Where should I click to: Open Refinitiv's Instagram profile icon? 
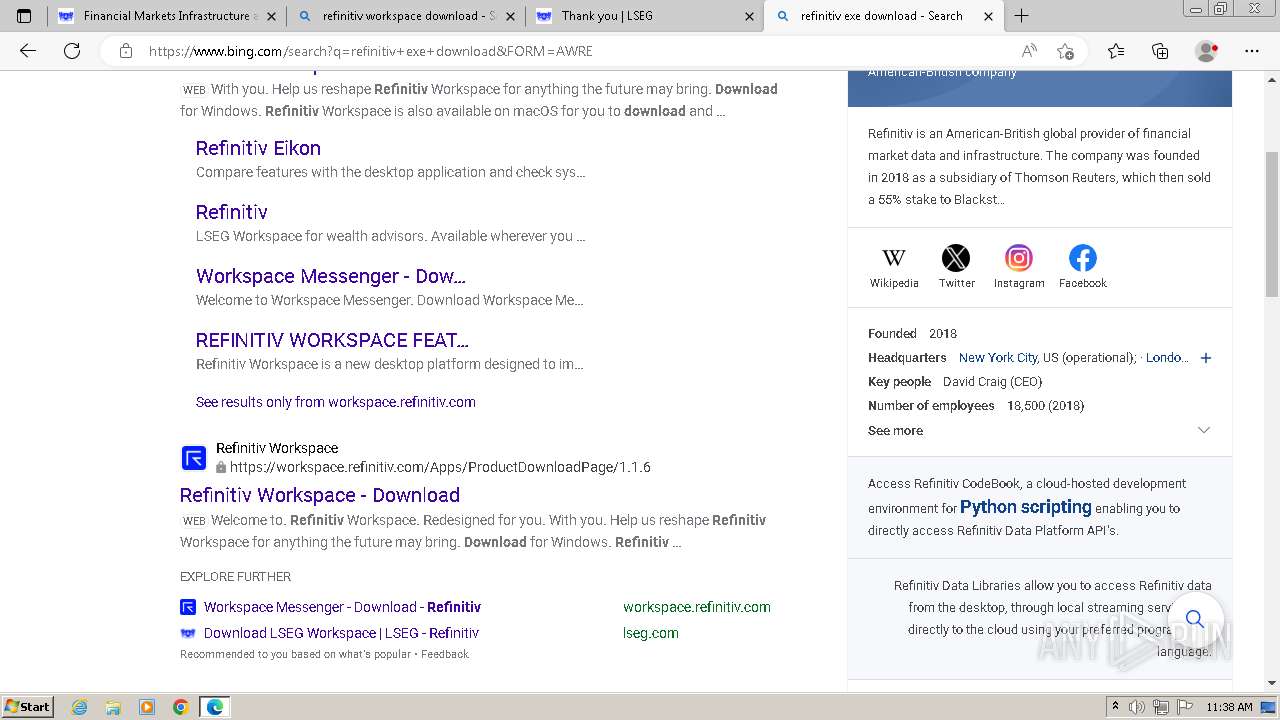1019,258
